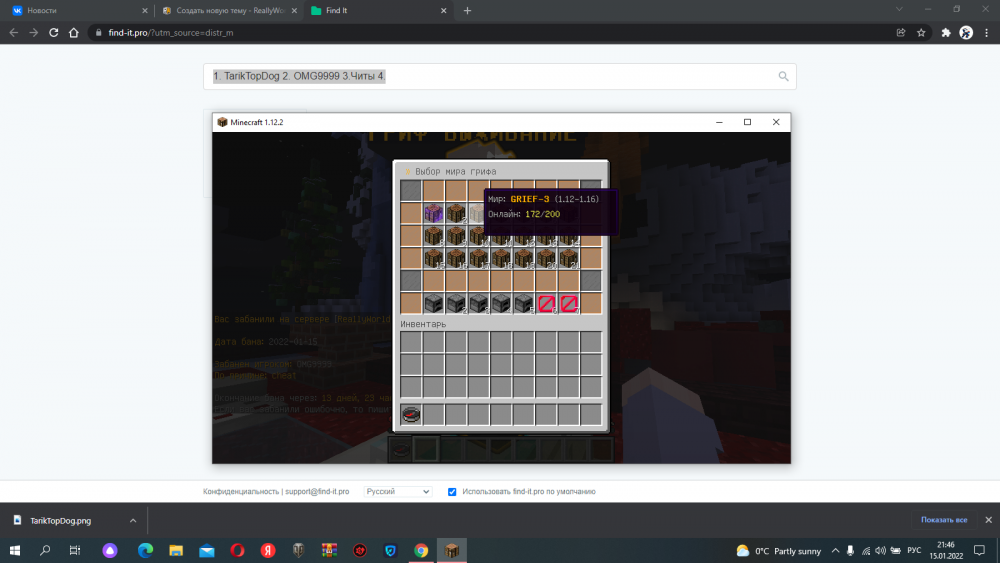Choose the crafting table numbered 21
1000x563 pixels.
(569, 258)
